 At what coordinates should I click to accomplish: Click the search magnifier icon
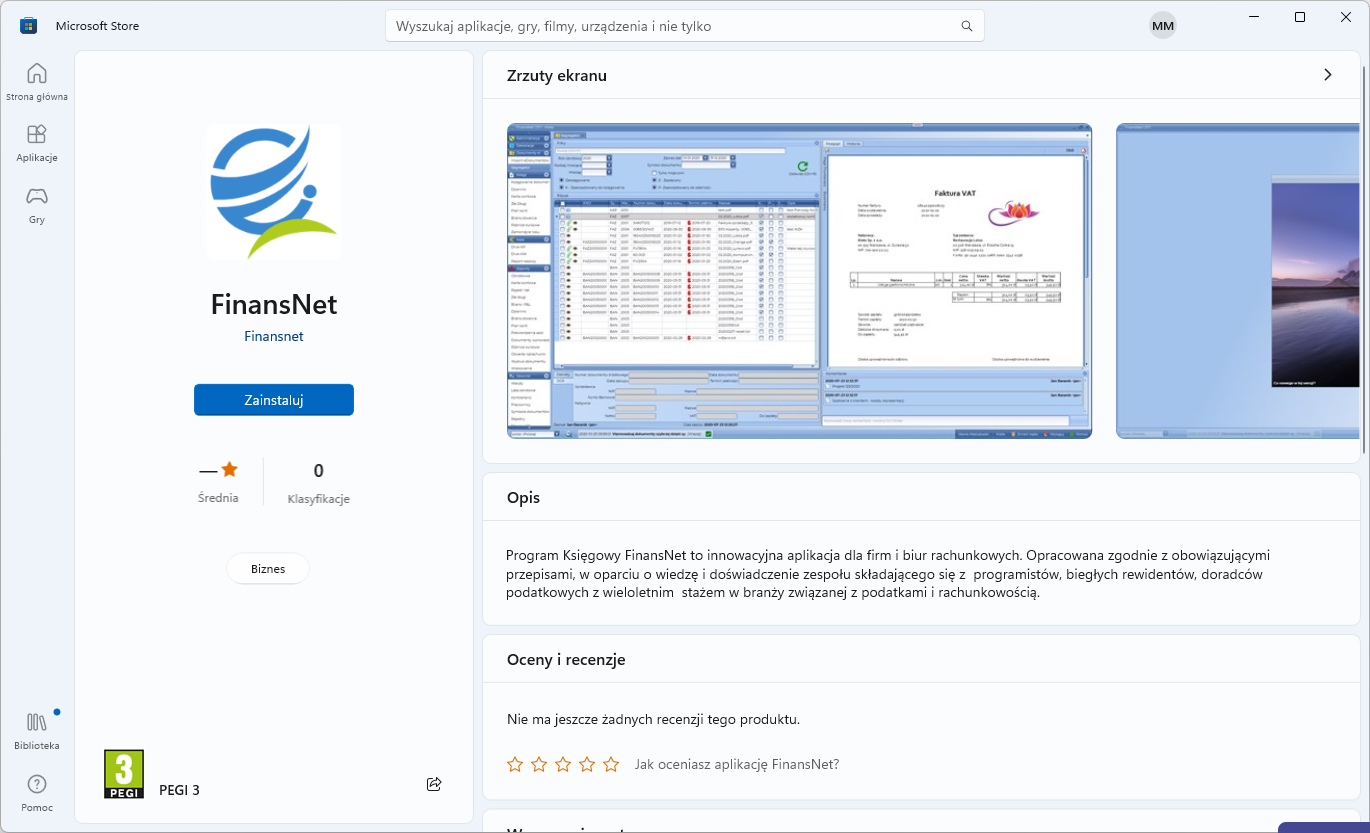[x=966, y=26]
